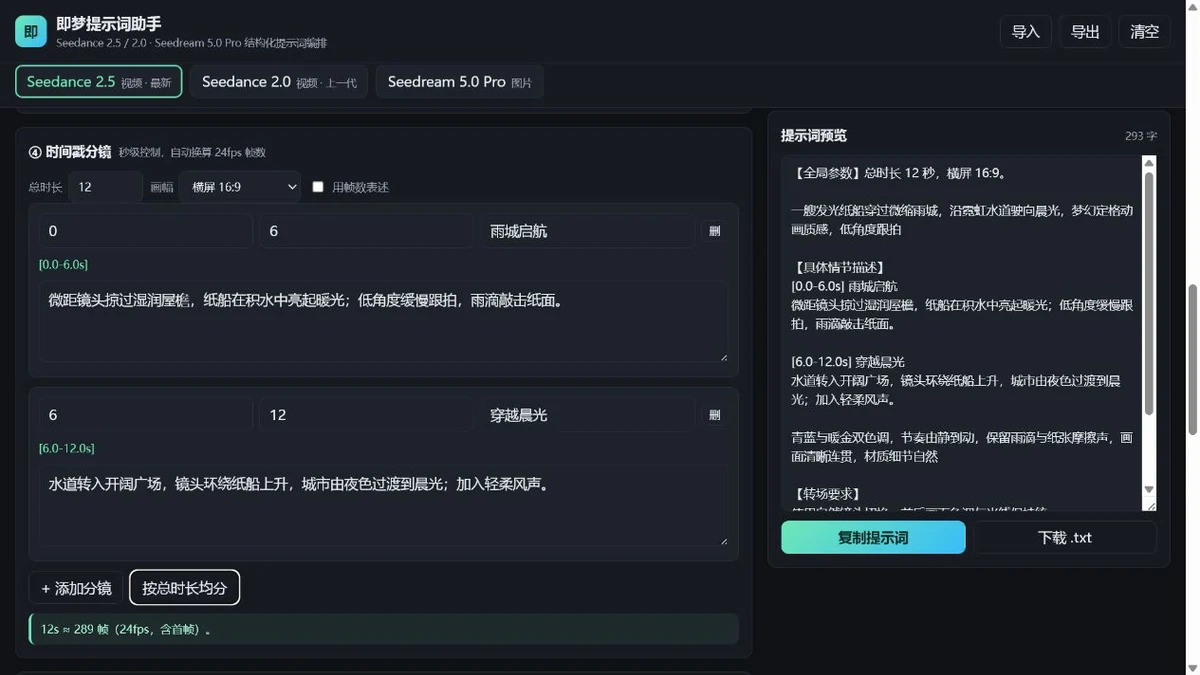Click the 293 字 character count
This screenshot has height=675, width=1200.
tap(1141, 136)
